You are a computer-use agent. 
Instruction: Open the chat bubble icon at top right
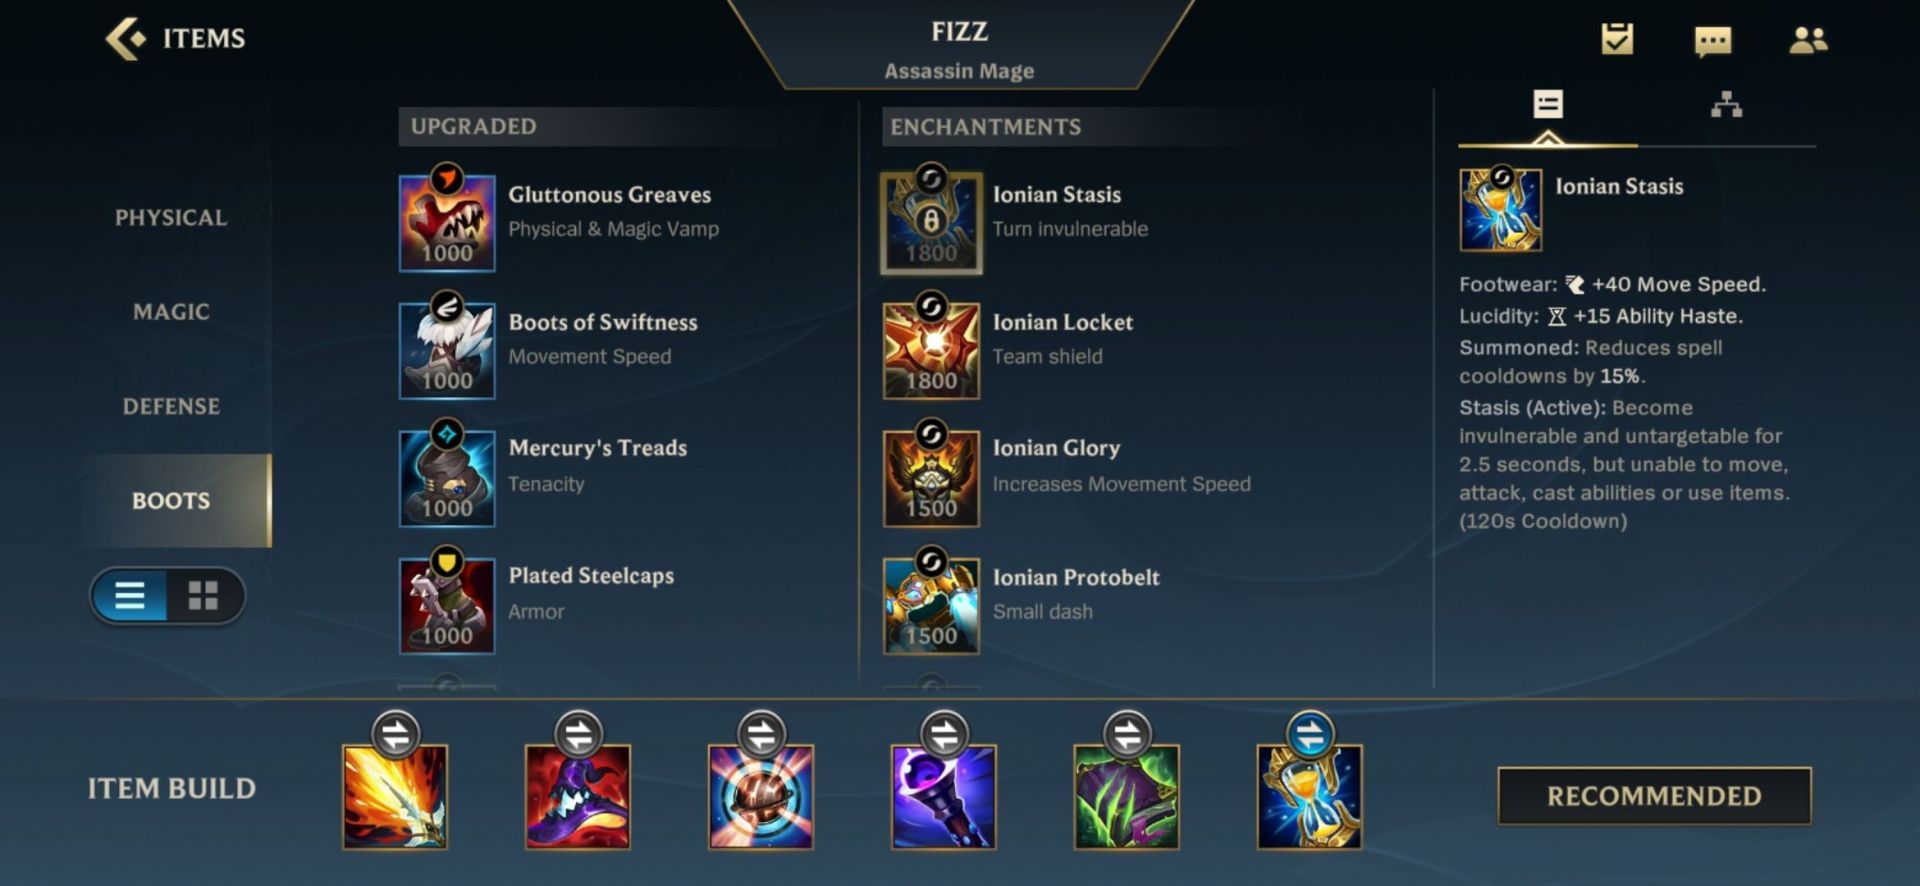coord(1713,41)
